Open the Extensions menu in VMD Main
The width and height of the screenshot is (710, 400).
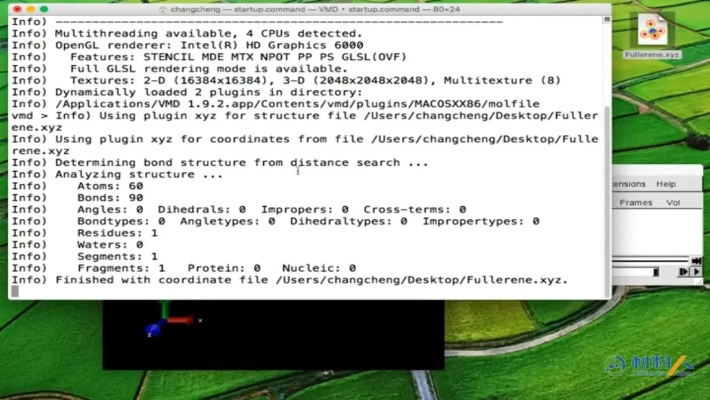point(628,184)
